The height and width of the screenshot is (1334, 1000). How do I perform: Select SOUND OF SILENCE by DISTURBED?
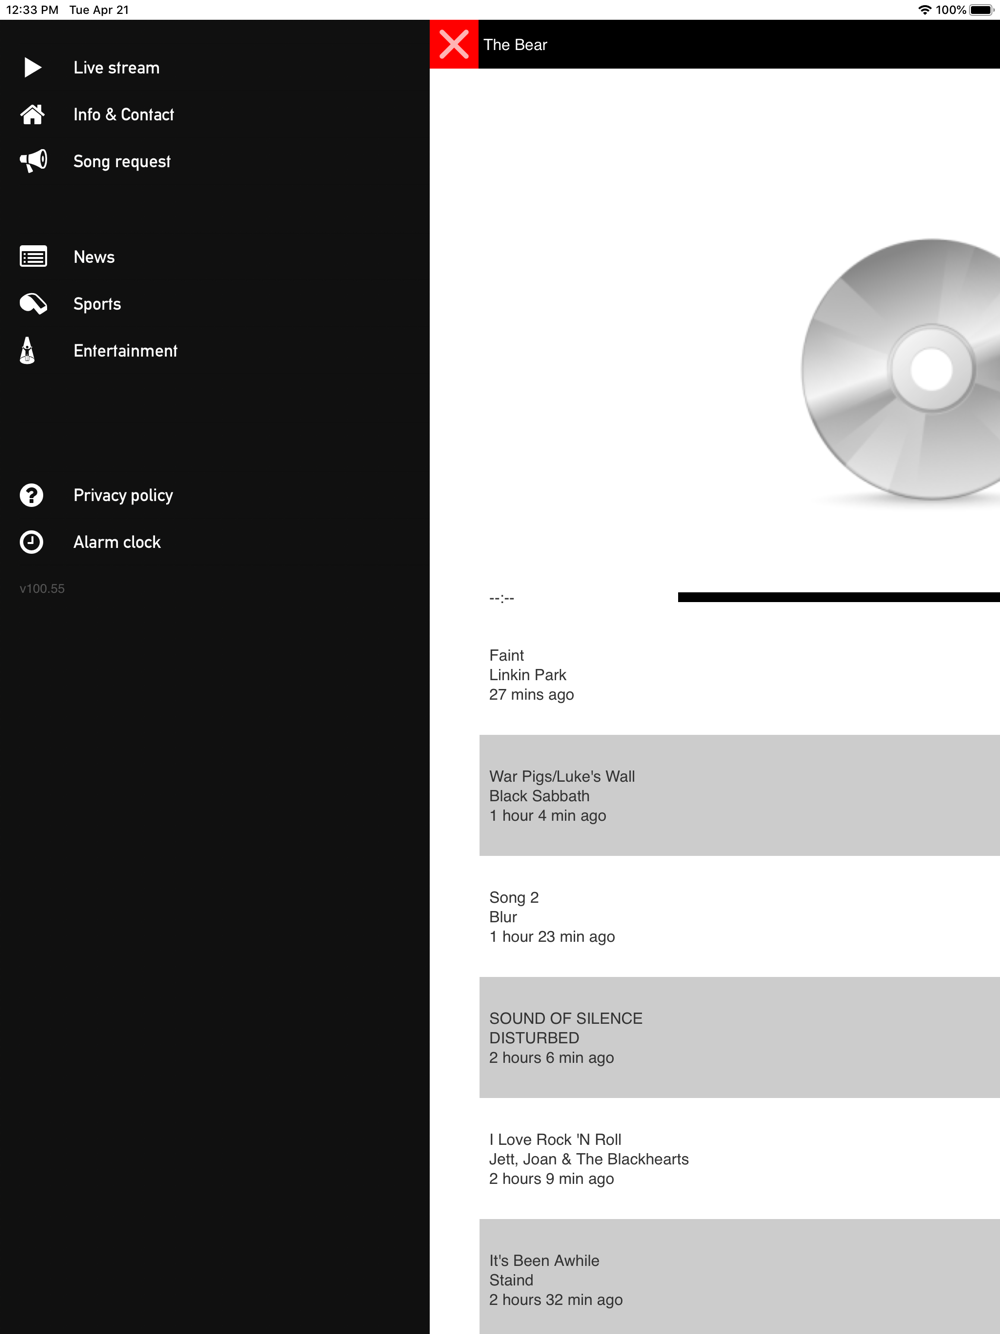point(740,1037)
